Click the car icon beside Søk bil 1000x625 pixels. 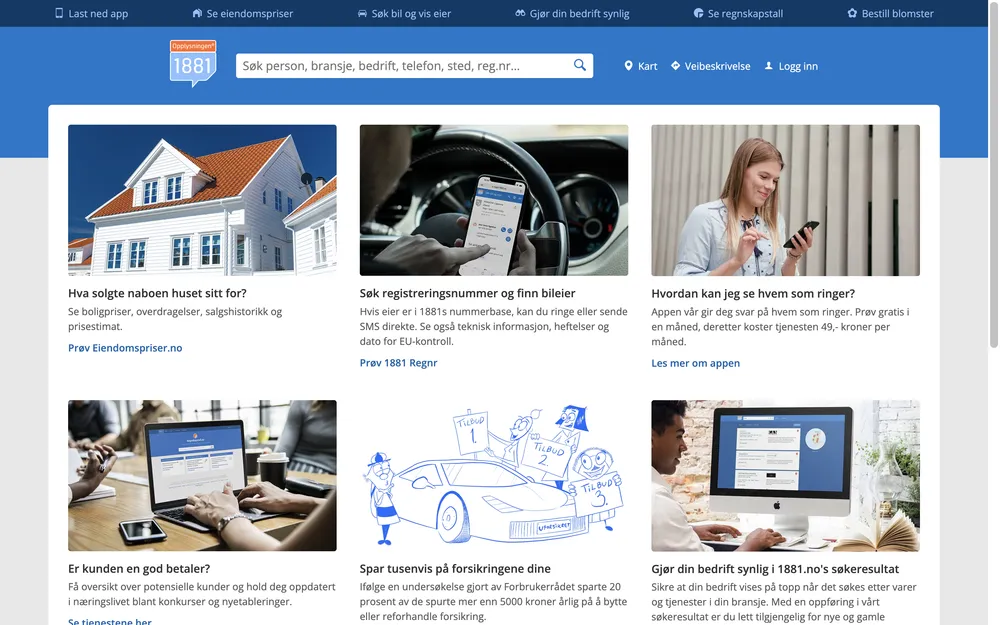(x=362, y=14)
